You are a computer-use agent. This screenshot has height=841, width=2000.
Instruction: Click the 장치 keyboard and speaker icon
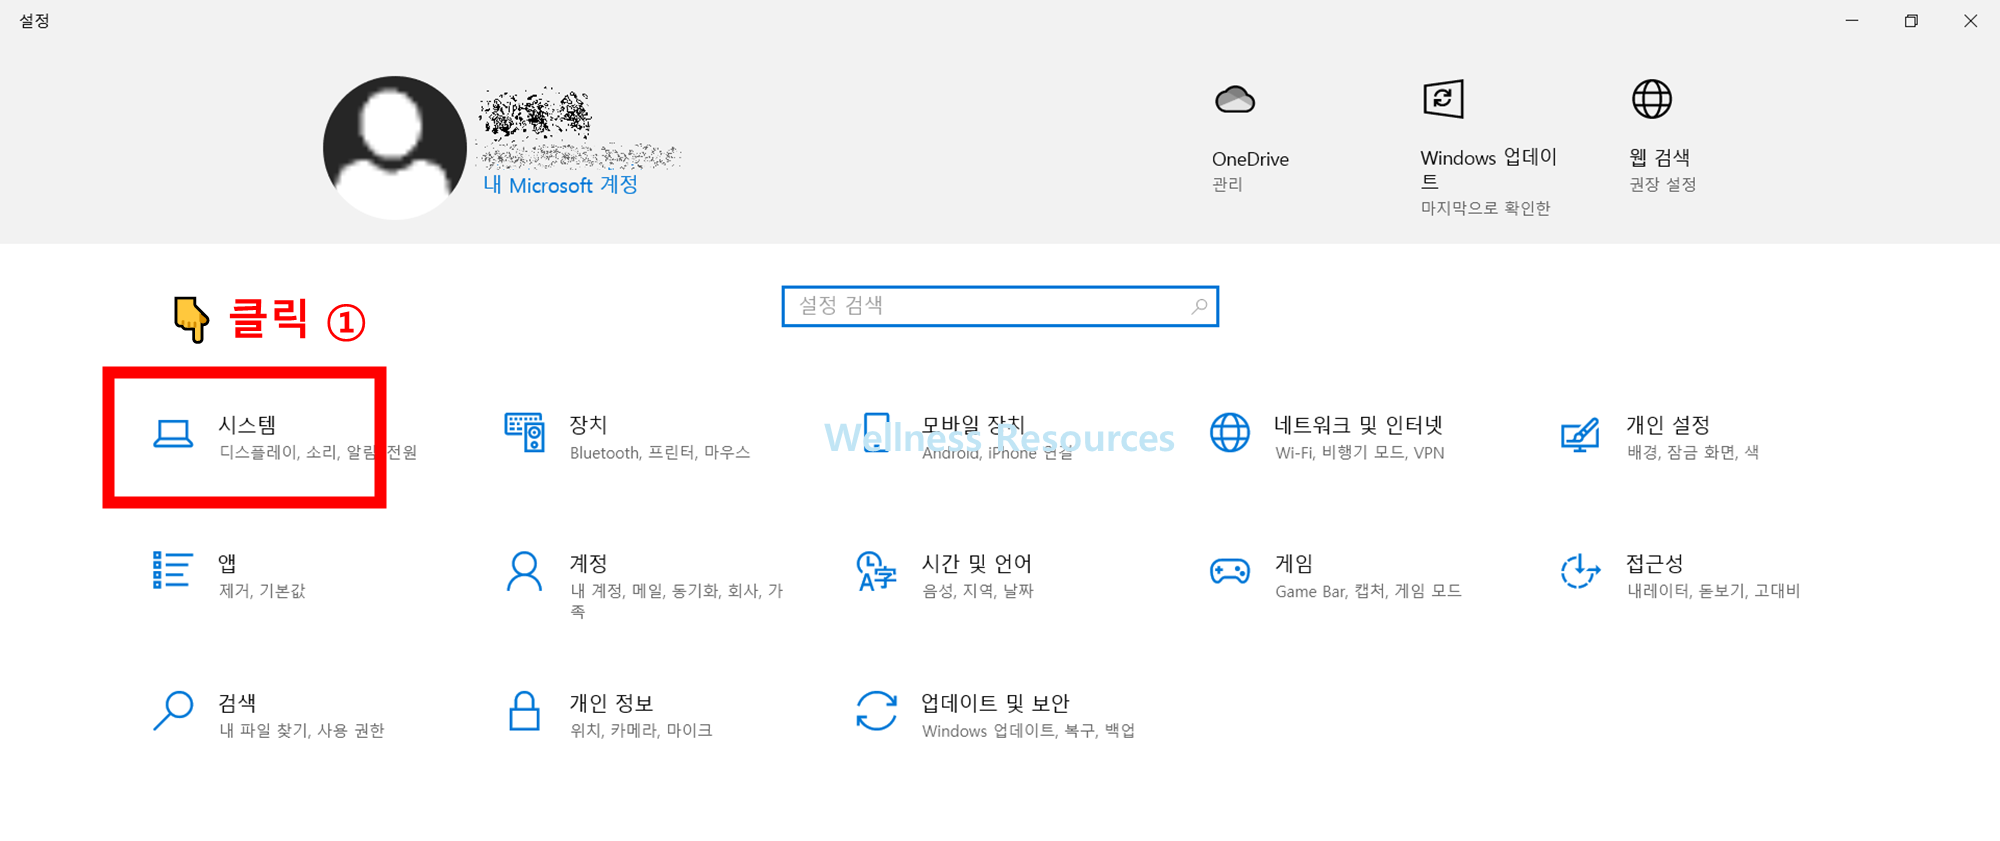[525, 433]
